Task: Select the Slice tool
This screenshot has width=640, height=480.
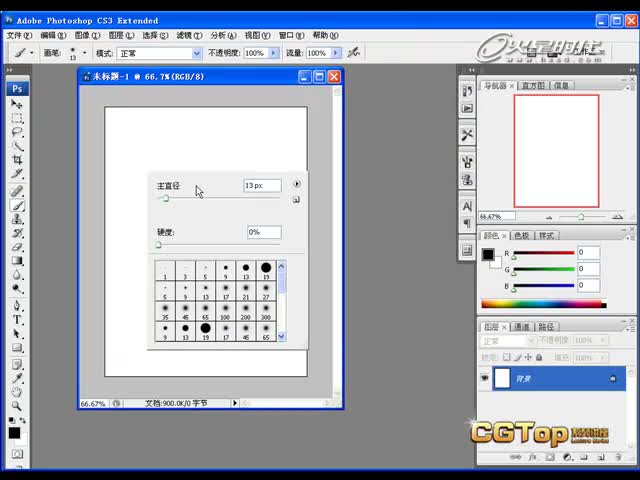Action: click(17, 173)
